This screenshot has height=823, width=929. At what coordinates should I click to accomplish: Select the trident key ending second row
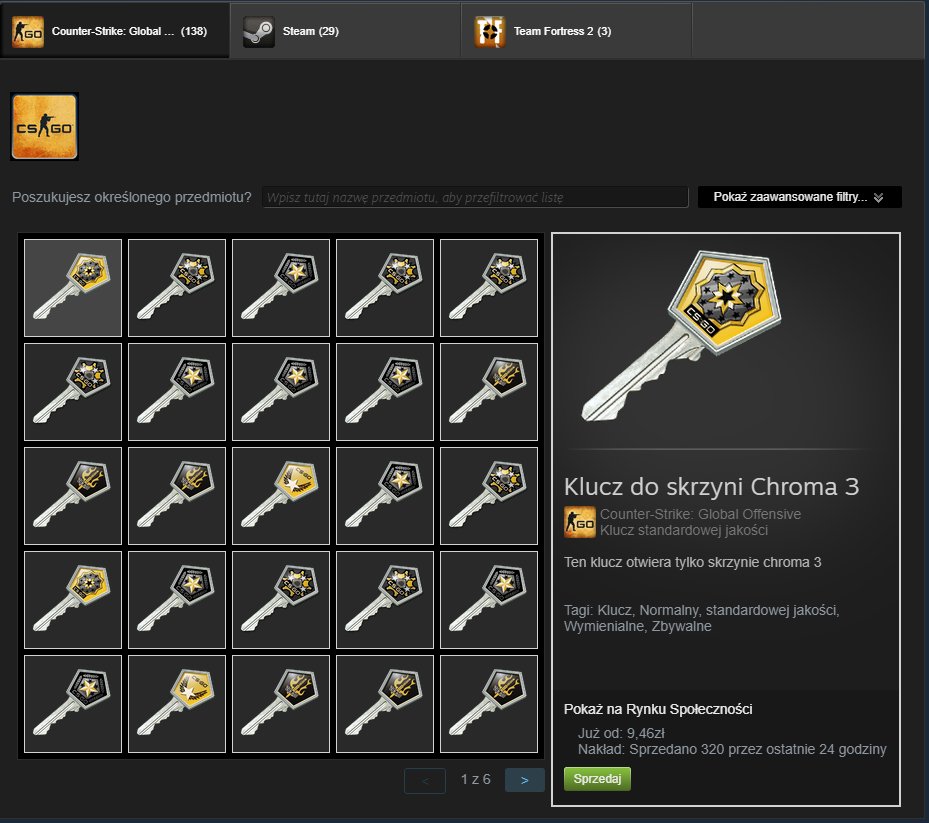coord(489,392)
